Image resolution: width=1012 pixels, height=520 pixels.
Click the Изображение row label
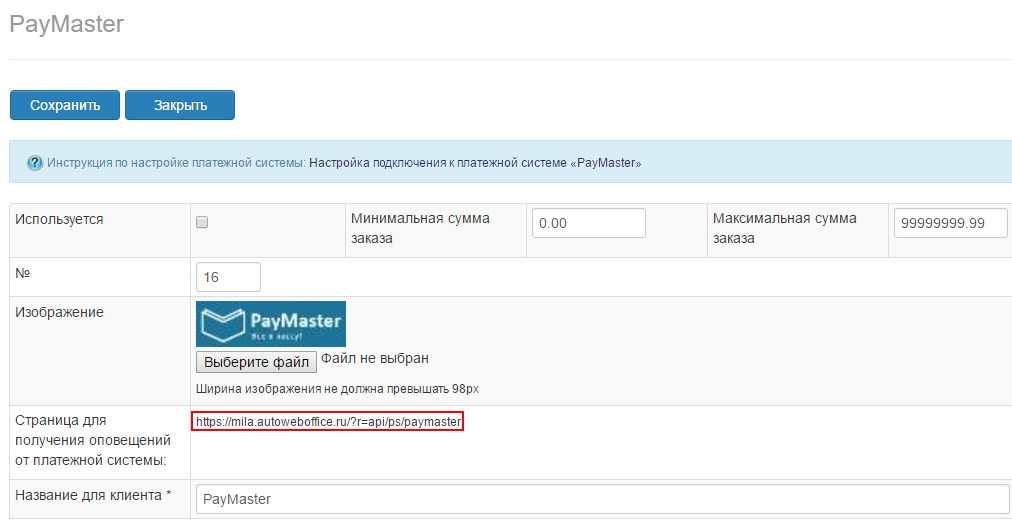tap(60, 312)
